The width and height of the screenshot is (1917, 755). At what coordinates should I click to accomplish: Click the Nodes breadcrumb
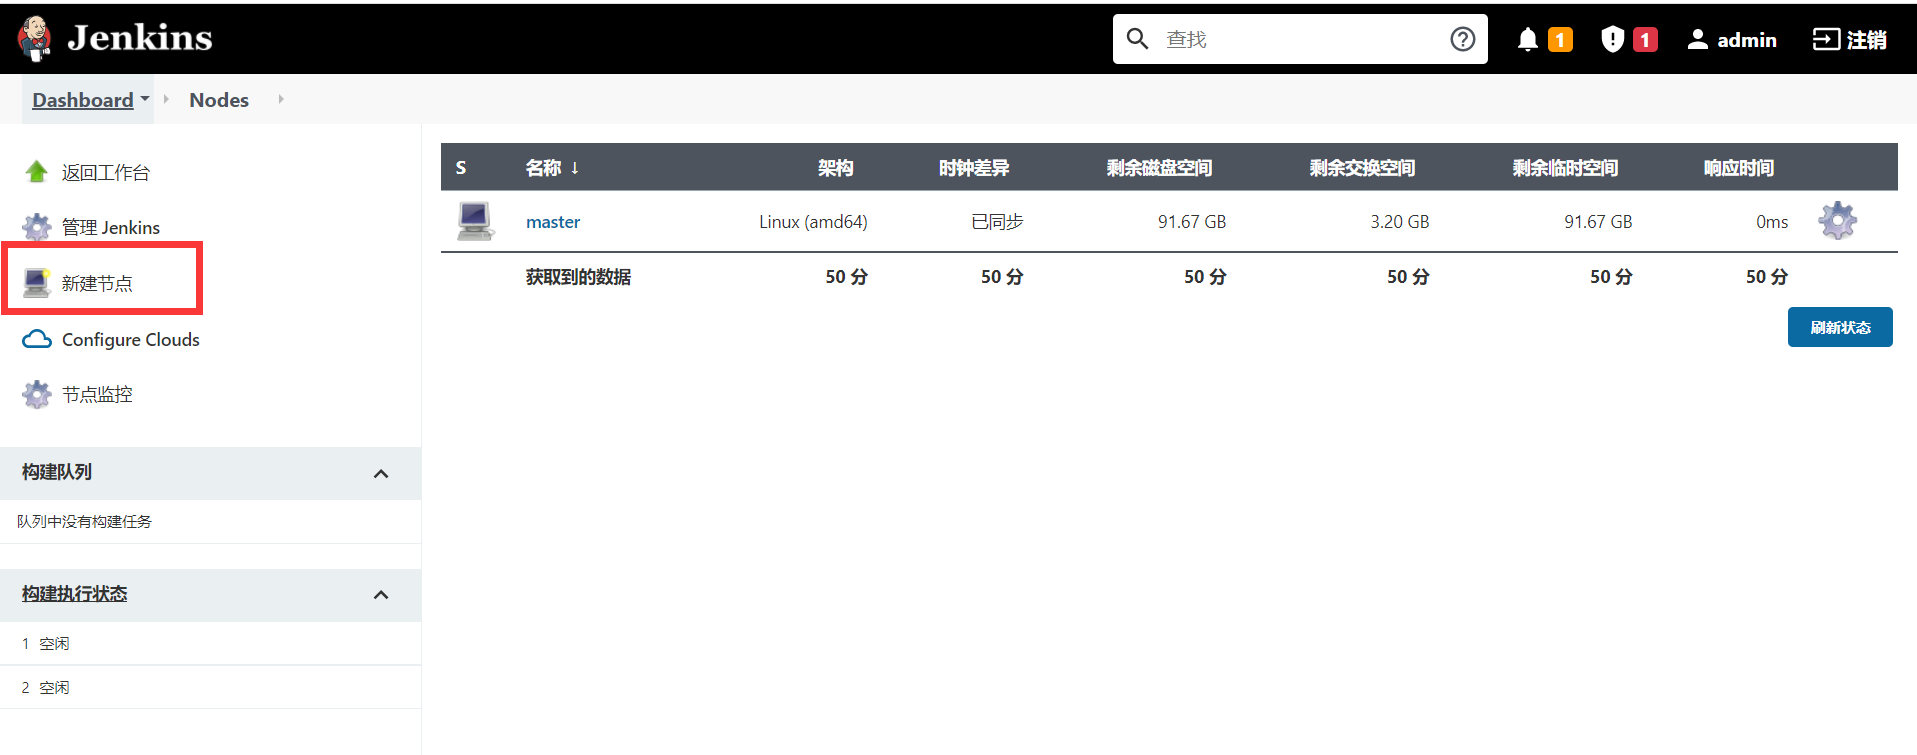(219, 100)
